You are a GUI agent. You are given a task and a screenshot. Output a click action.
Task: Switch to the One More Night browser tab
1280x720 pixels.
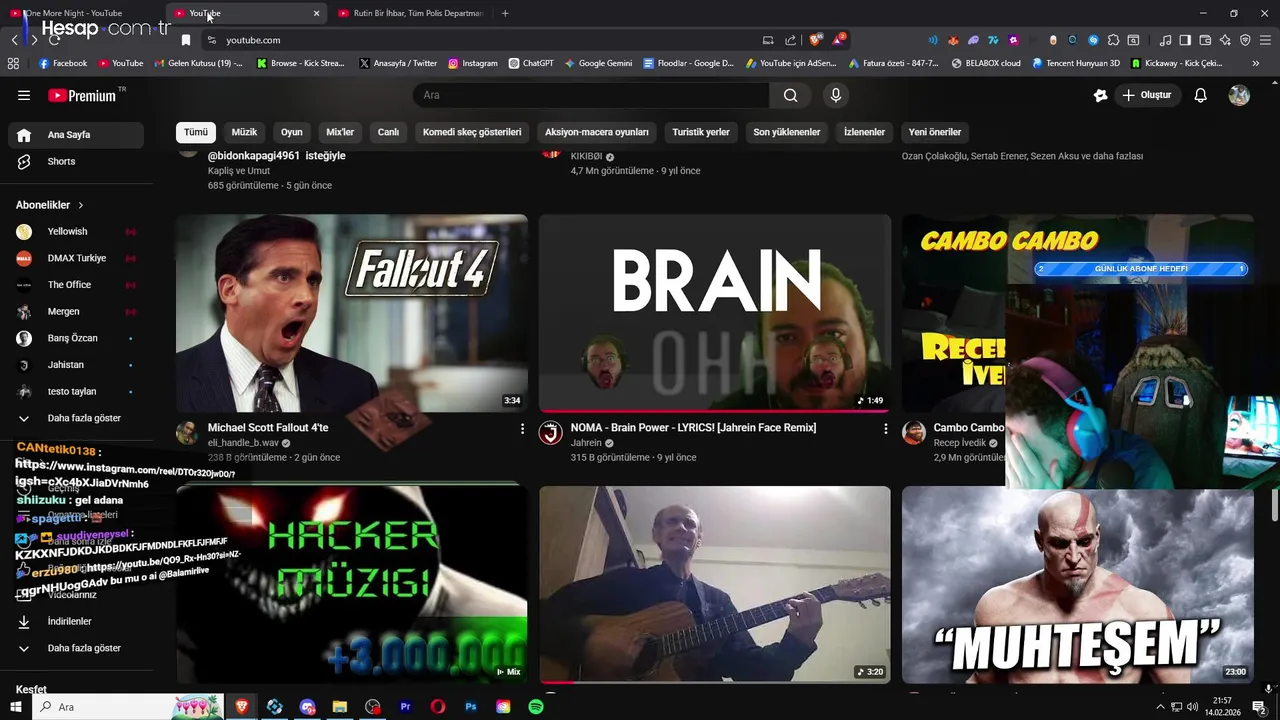80,13
